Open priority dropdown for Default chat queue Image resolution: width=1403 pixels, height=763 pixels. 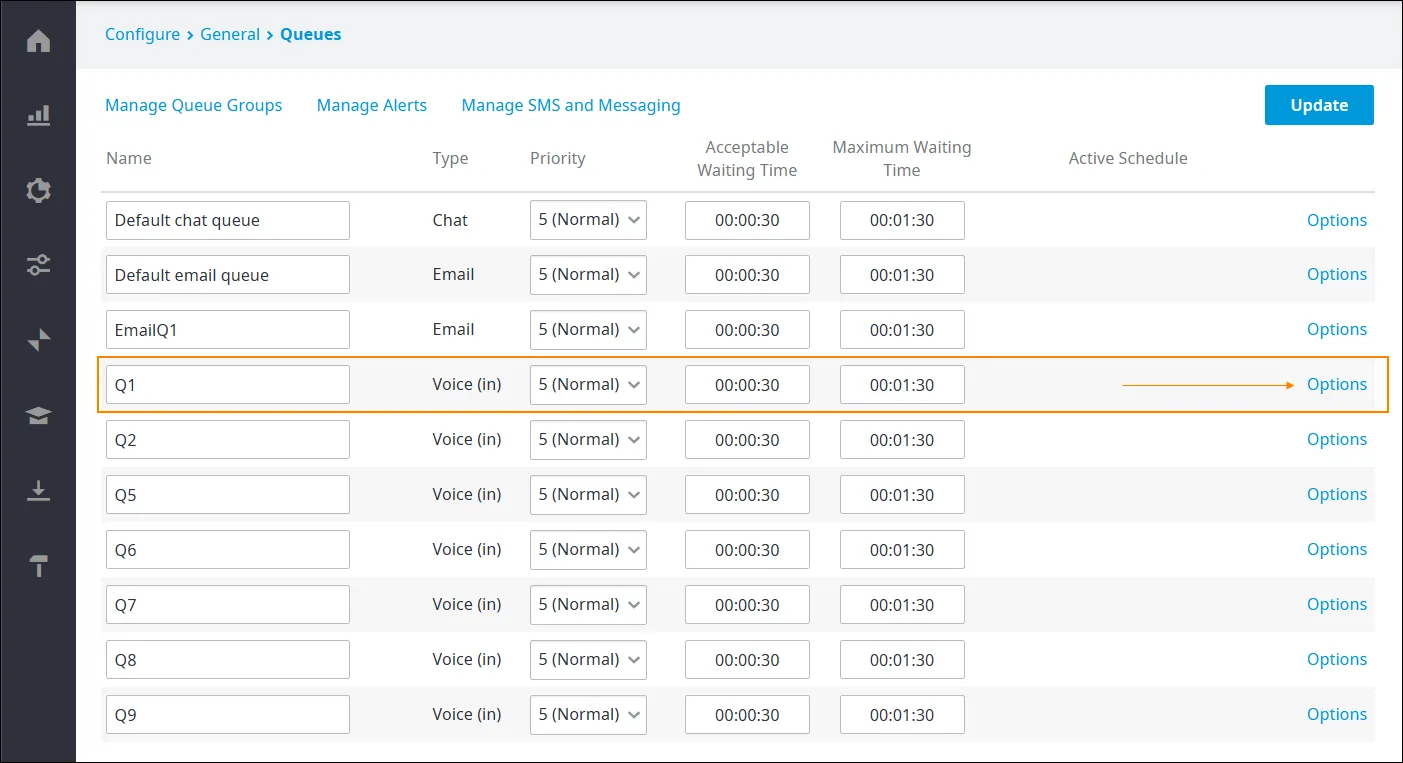588,220
